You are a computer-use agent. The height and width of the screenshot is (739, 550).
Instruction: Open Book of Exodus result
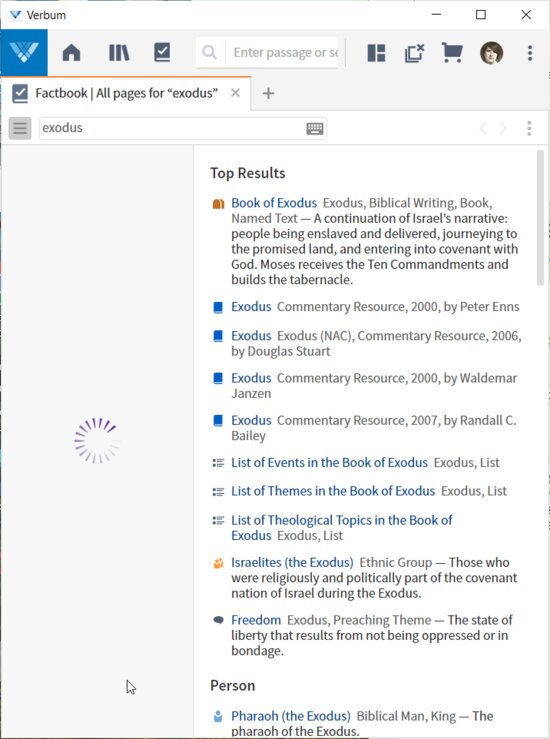274,203
